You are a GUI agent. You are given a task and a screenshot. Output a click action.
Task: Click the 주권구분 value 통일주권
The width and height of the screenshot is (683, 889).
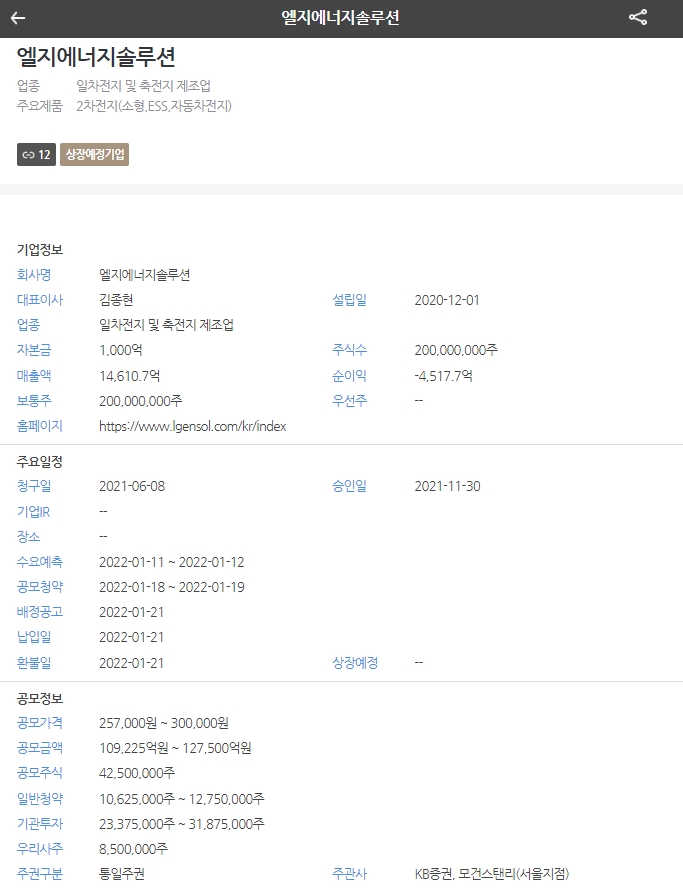pos(122,874)
